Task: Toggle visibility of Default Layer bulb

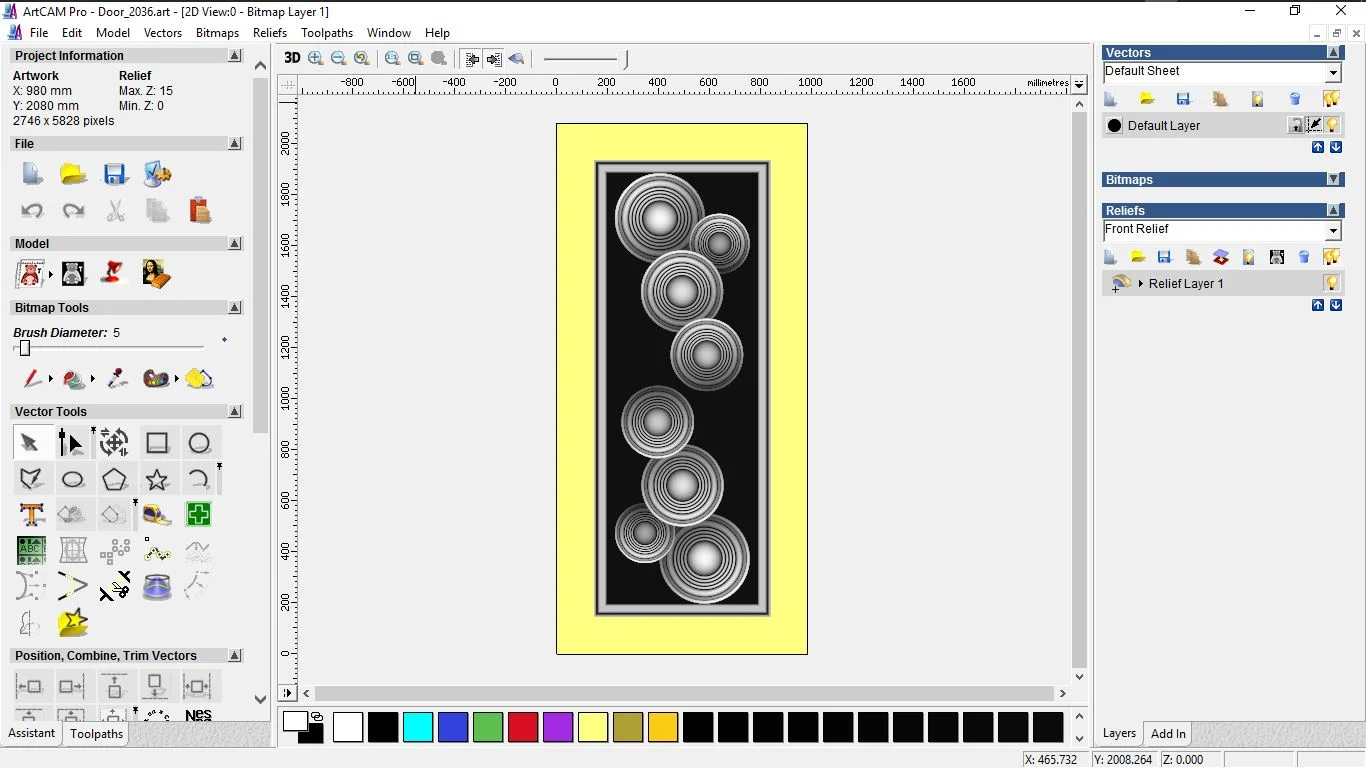Action: coord(1332,125)
